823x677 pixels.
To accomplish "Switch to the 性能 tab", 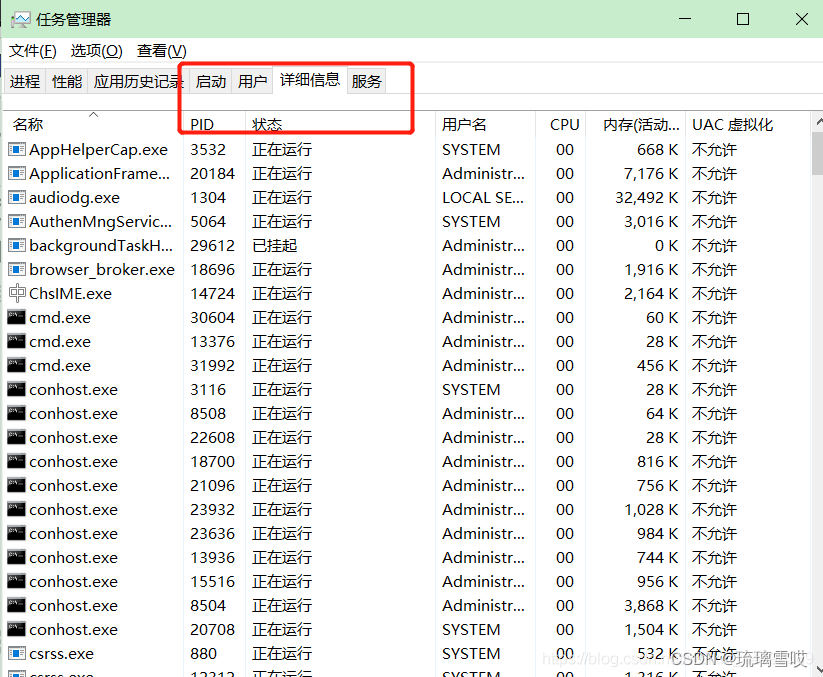I will 67,81.
